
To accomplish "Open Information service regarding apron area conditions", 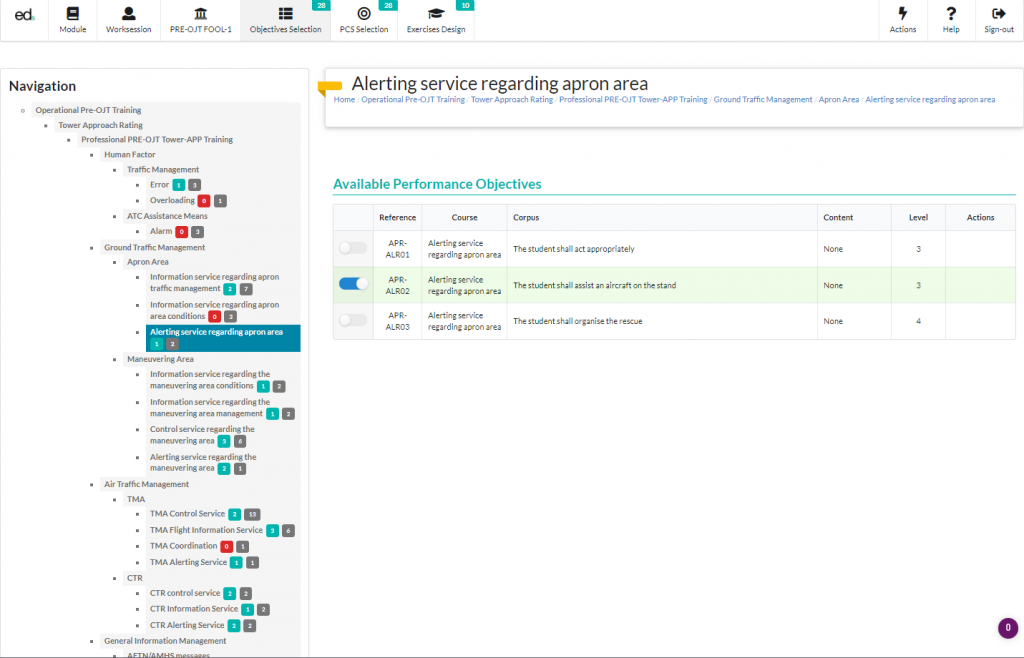I will (x=214, y=311).
